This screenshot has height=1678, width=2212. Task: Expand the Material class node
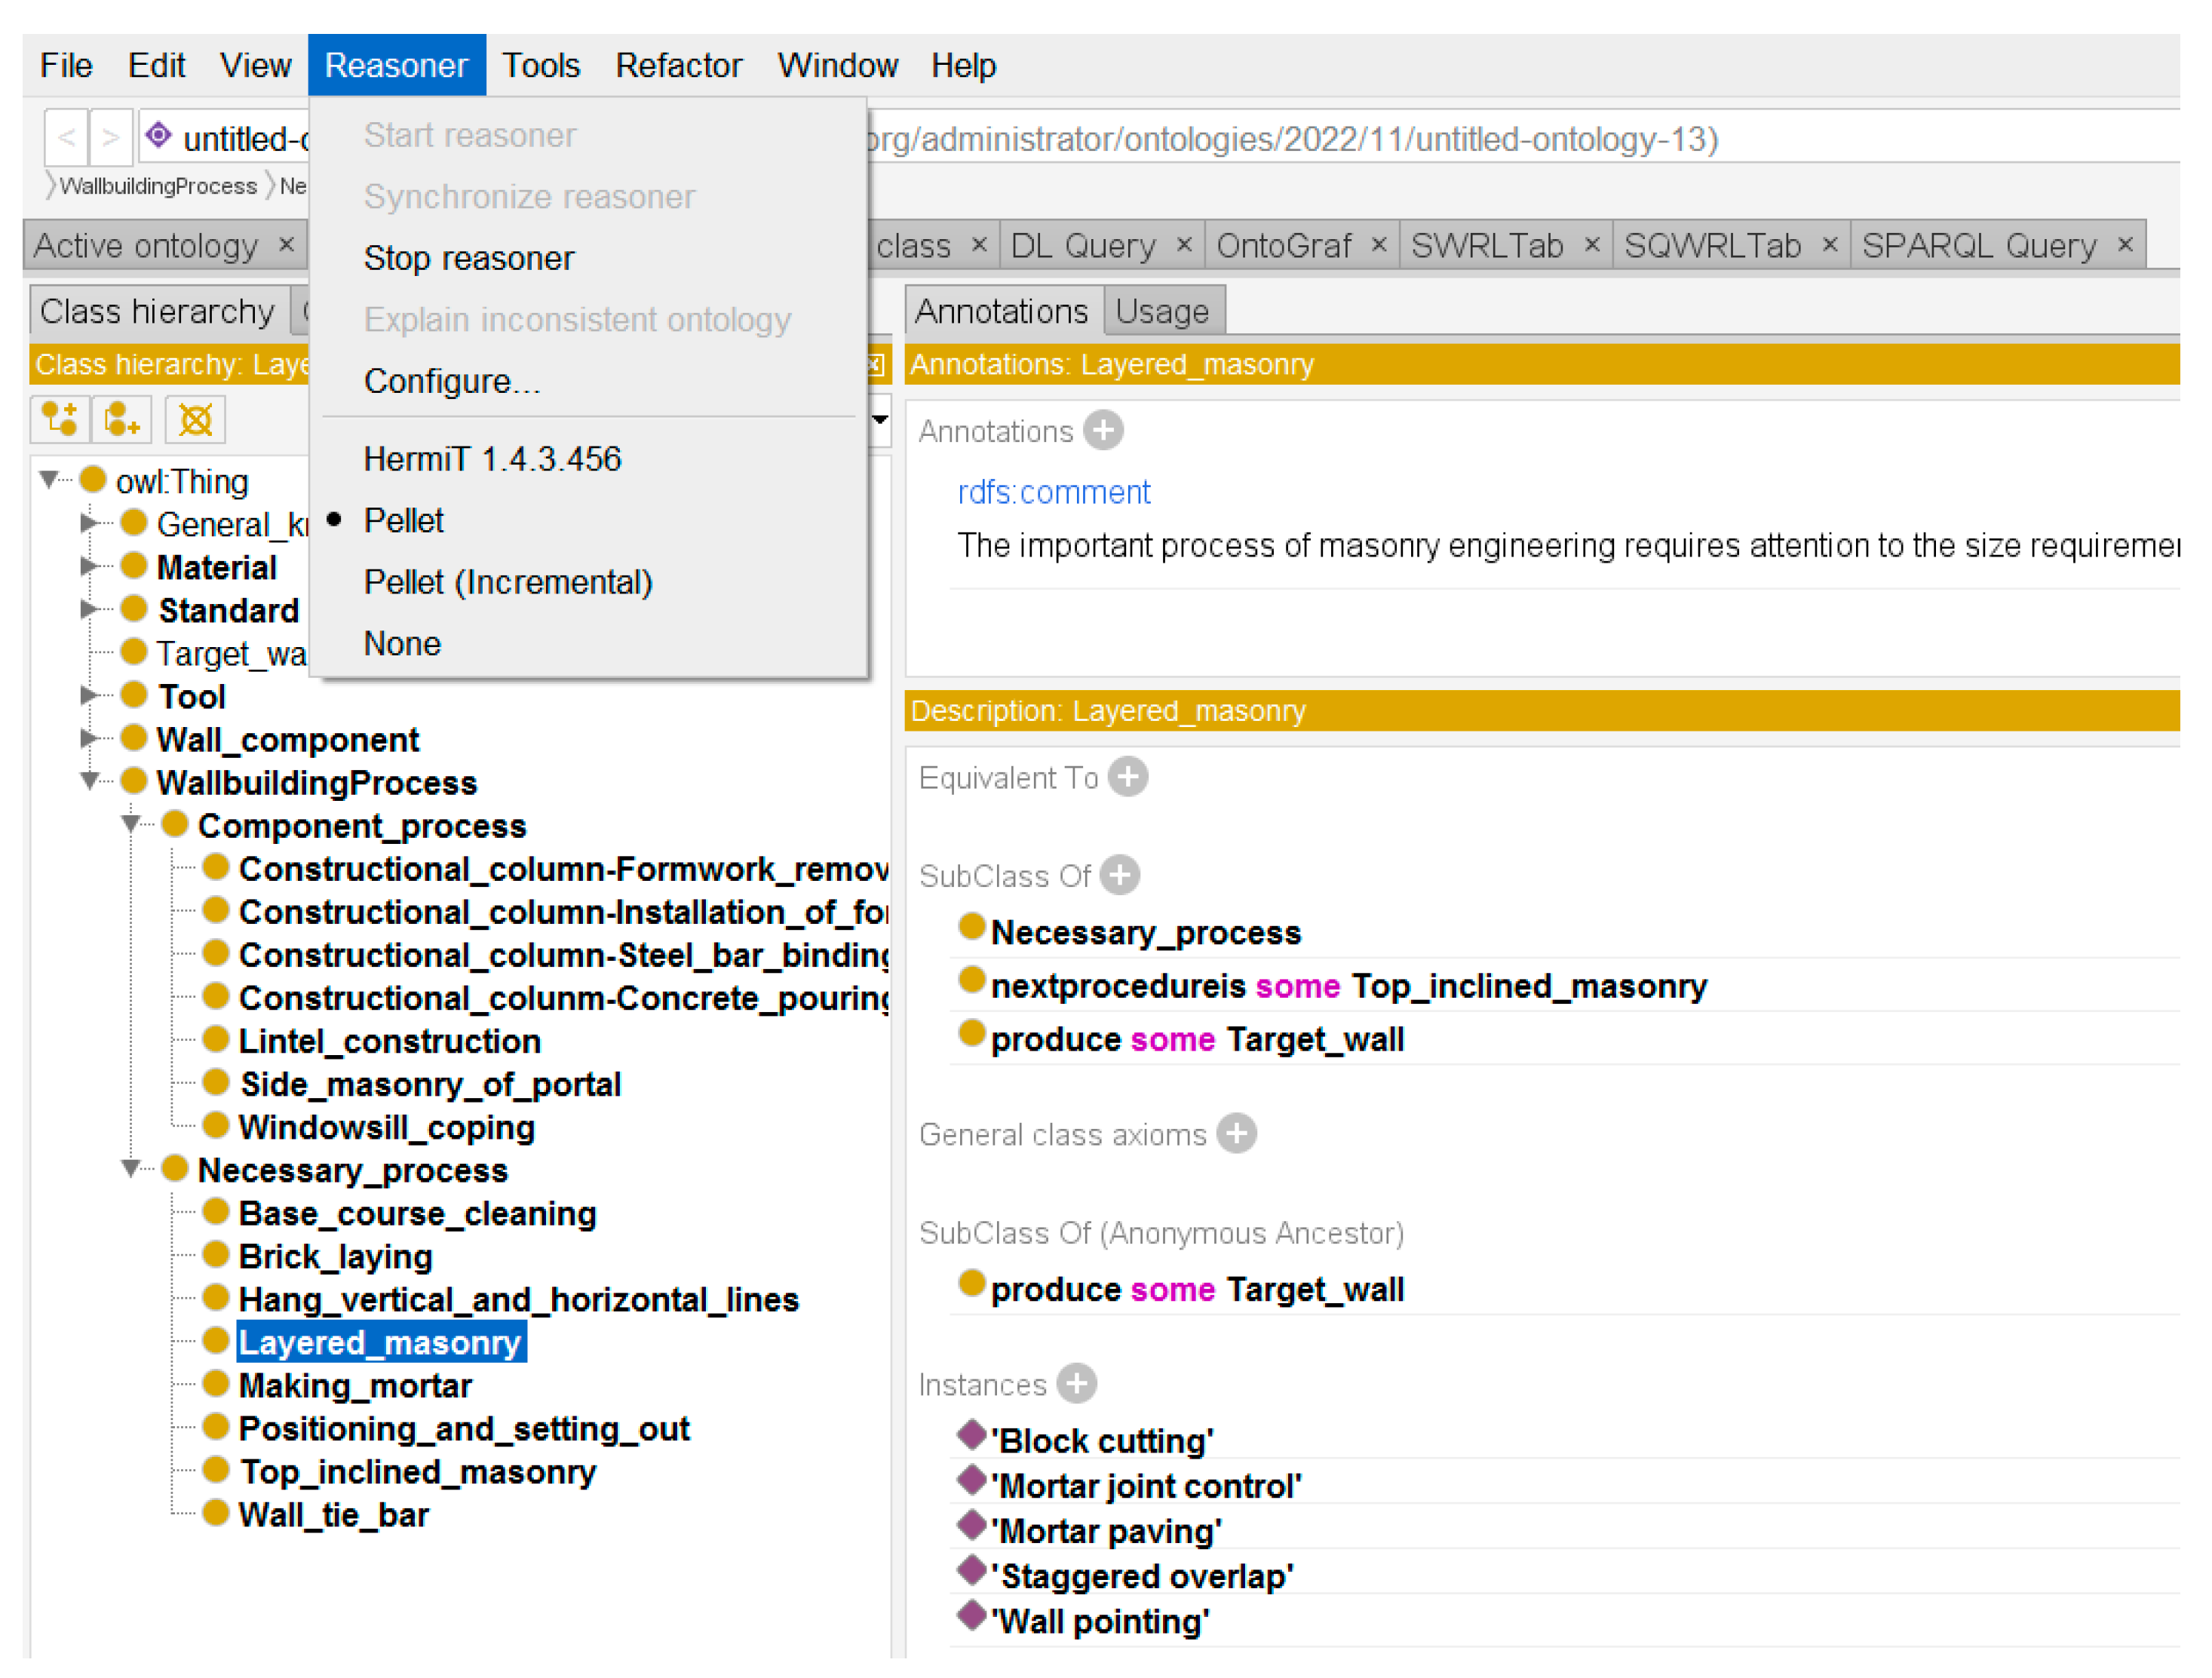pos(90,567)
